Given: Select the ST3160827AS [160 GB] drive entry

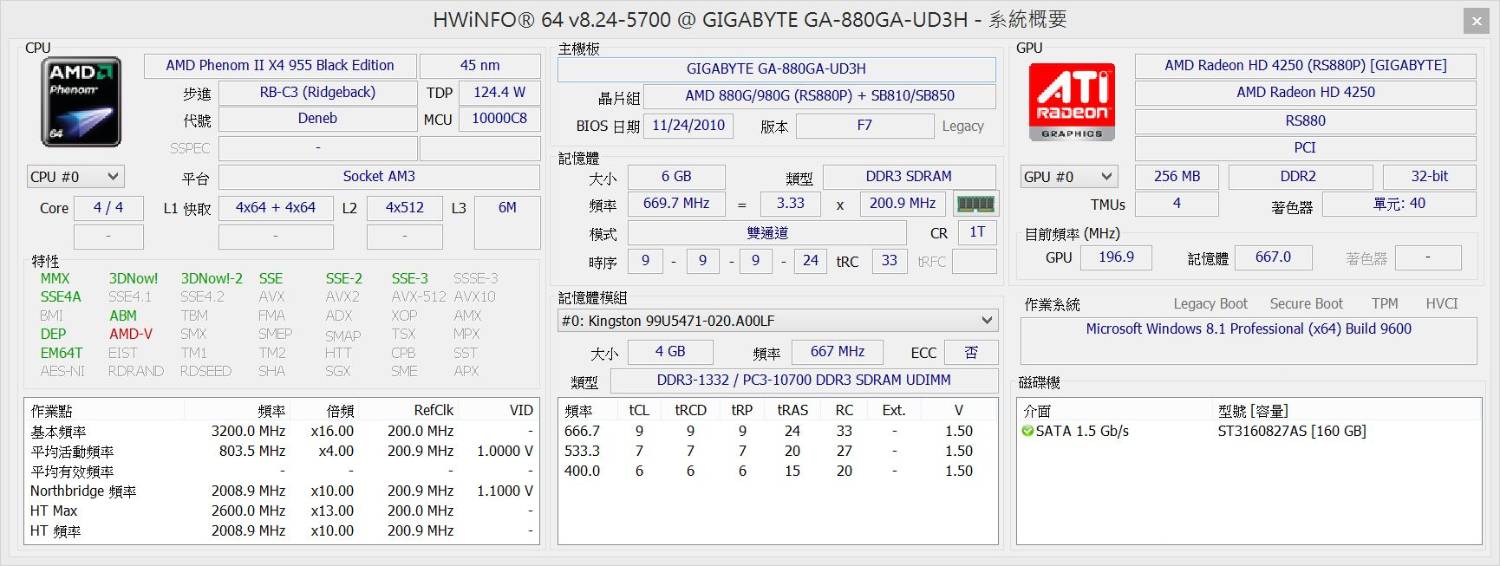Looking at the screenshot, I should pyautogui.click(x=1291, y=431).
